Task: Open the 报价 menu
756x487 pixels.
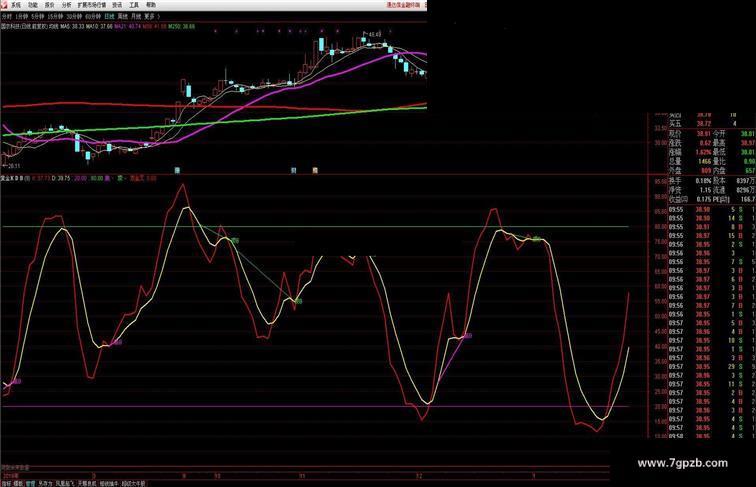Action: tap(50, 5)
